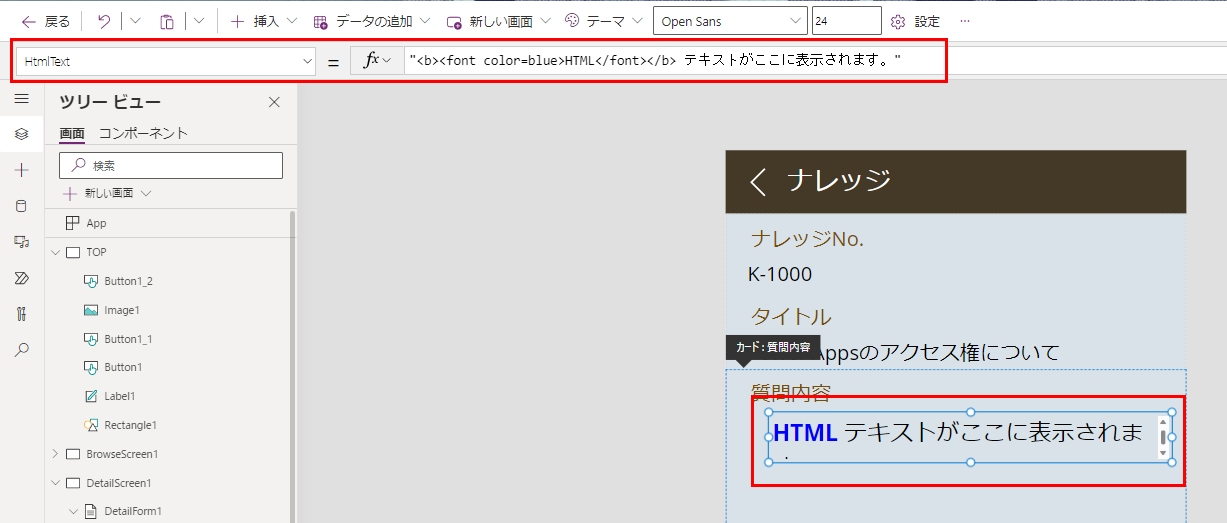Switch to the 画面 tab
The height and width of the screenshot is (523, 1227).
(72, 134)
